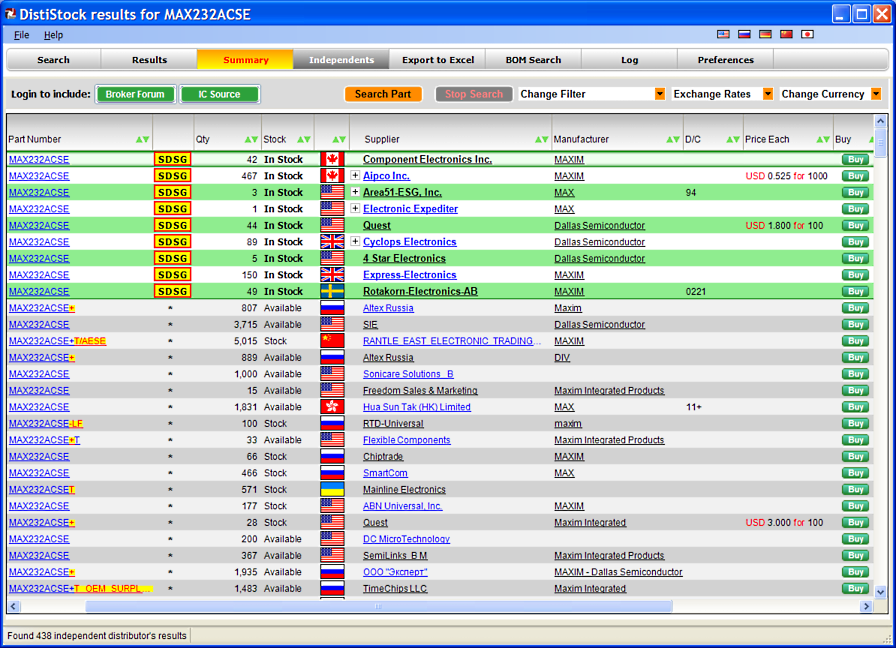Click the SDSG badge in the Aipco Inc. row
The width and height of the screenshot is (896, 648).
(173, 176)
